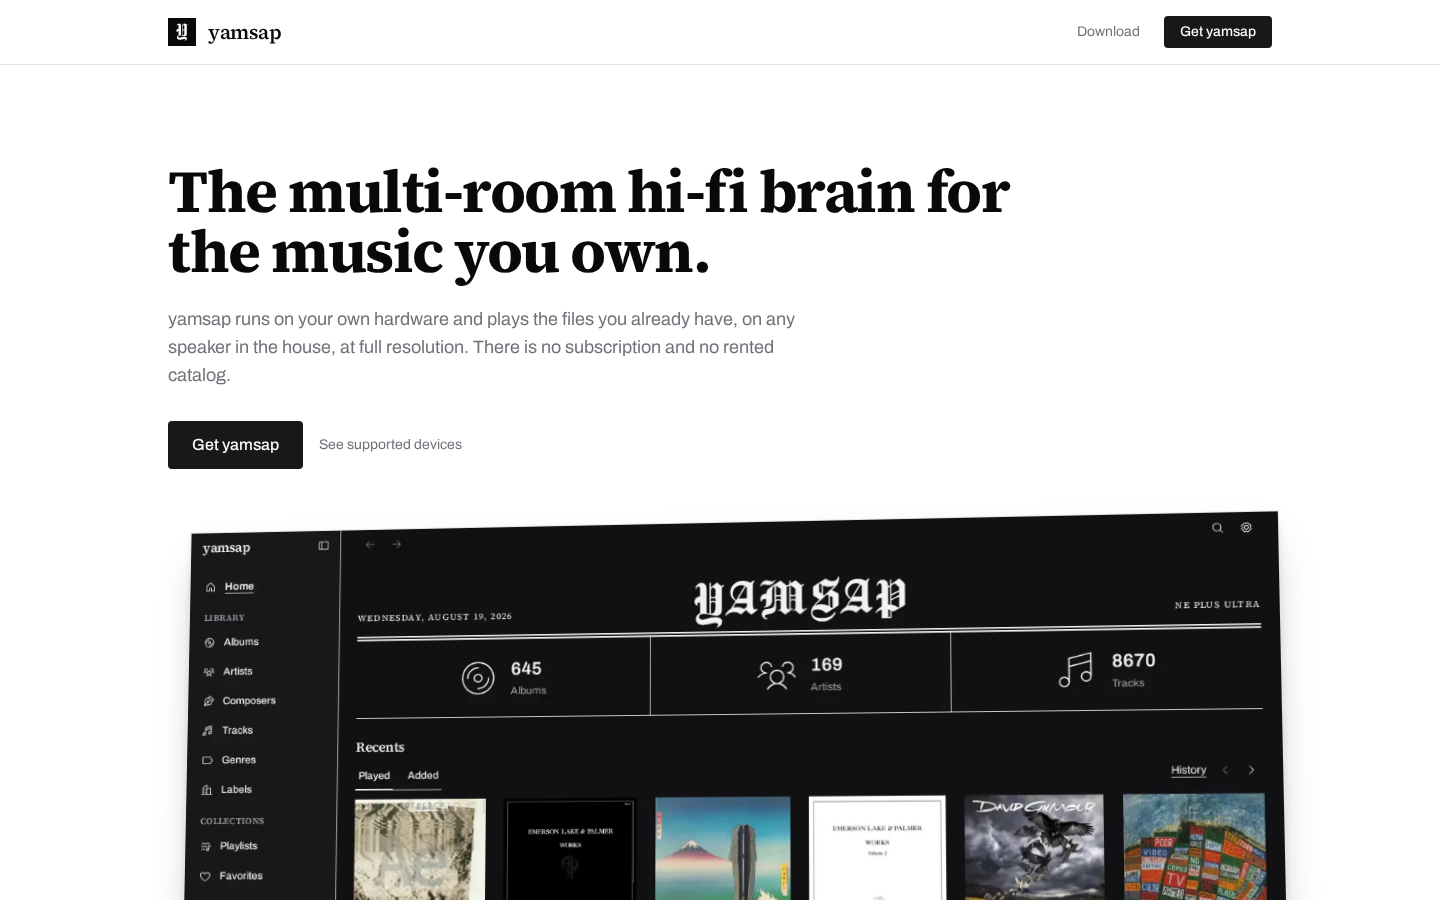Screen dimensions: 1440x900
Task: Click the yamsap wordmark in the page header
Action: tap(245, 33)
